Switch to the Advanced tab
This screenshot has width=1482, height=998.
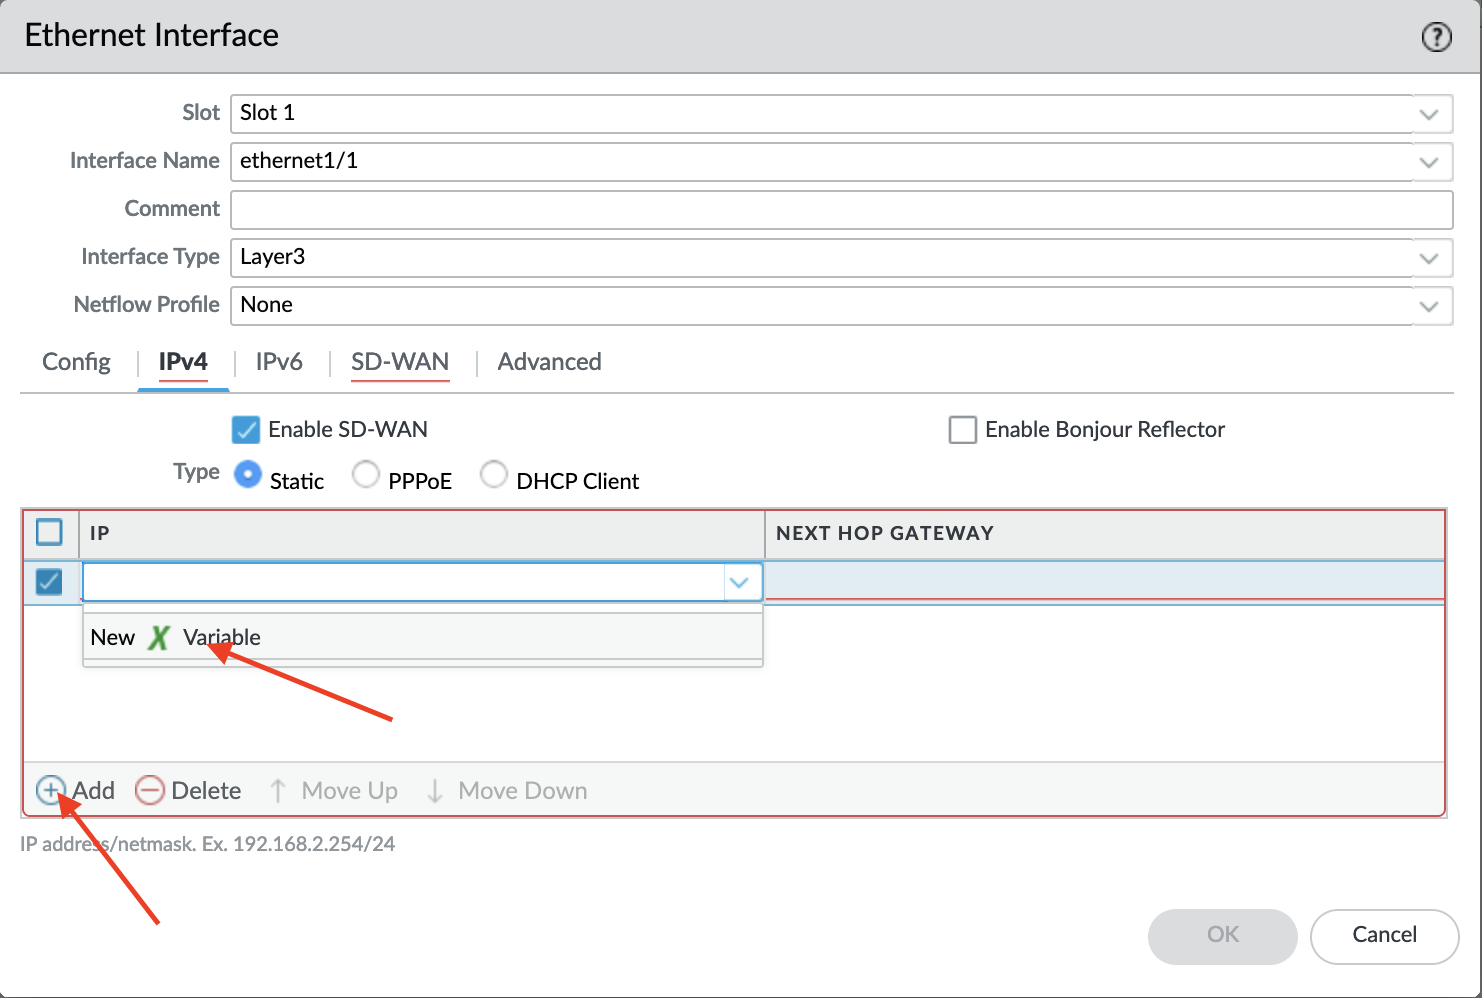point(549,362)
